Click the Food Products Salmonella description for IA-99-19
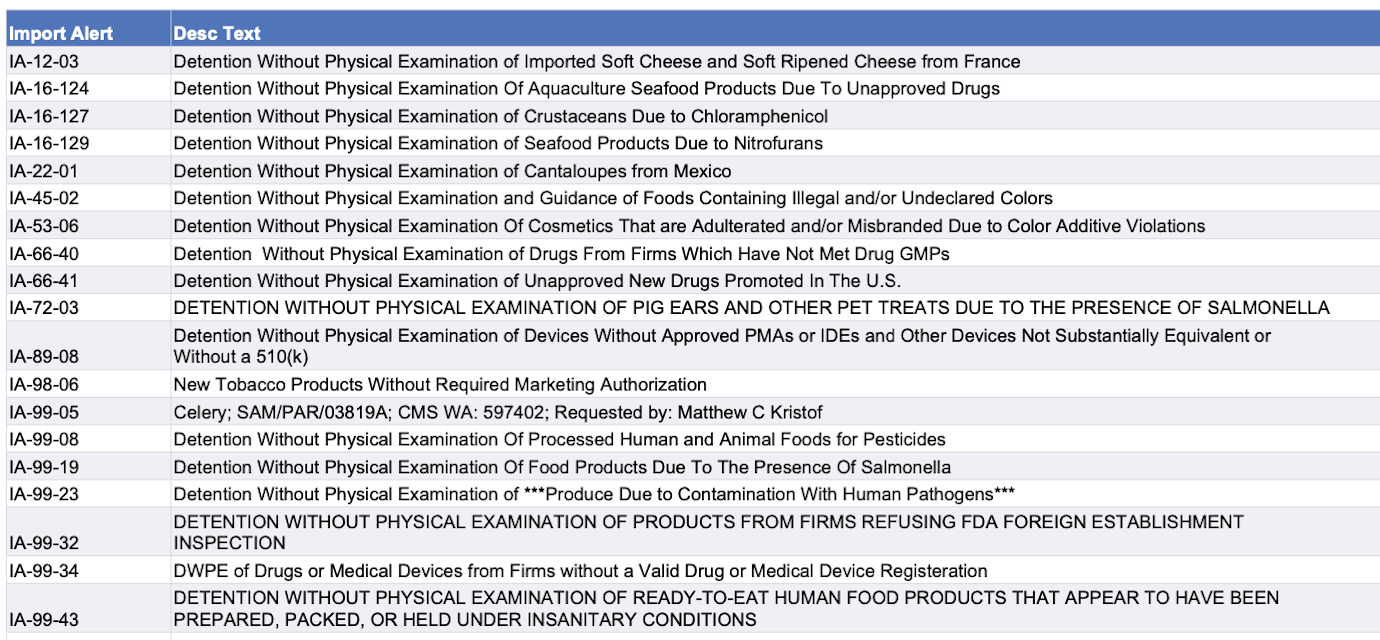This screenshot has width=1380, height=640. tap(562, 467)
